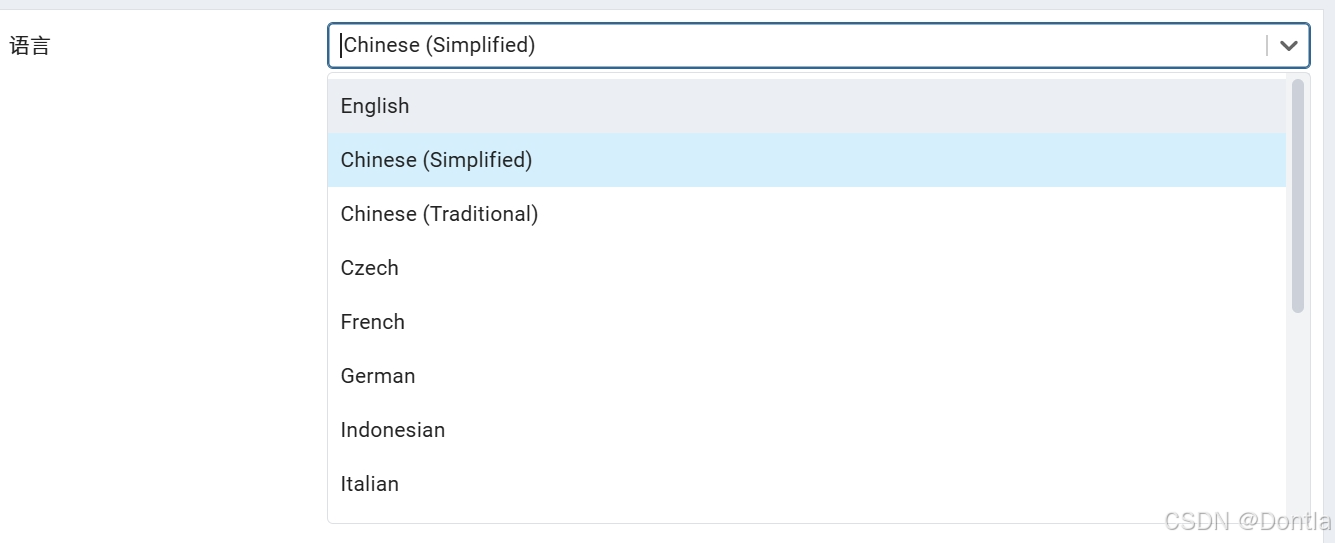Click the language dropdown chevron arrow
The image size is (1335, 543).
point(1289,46)
